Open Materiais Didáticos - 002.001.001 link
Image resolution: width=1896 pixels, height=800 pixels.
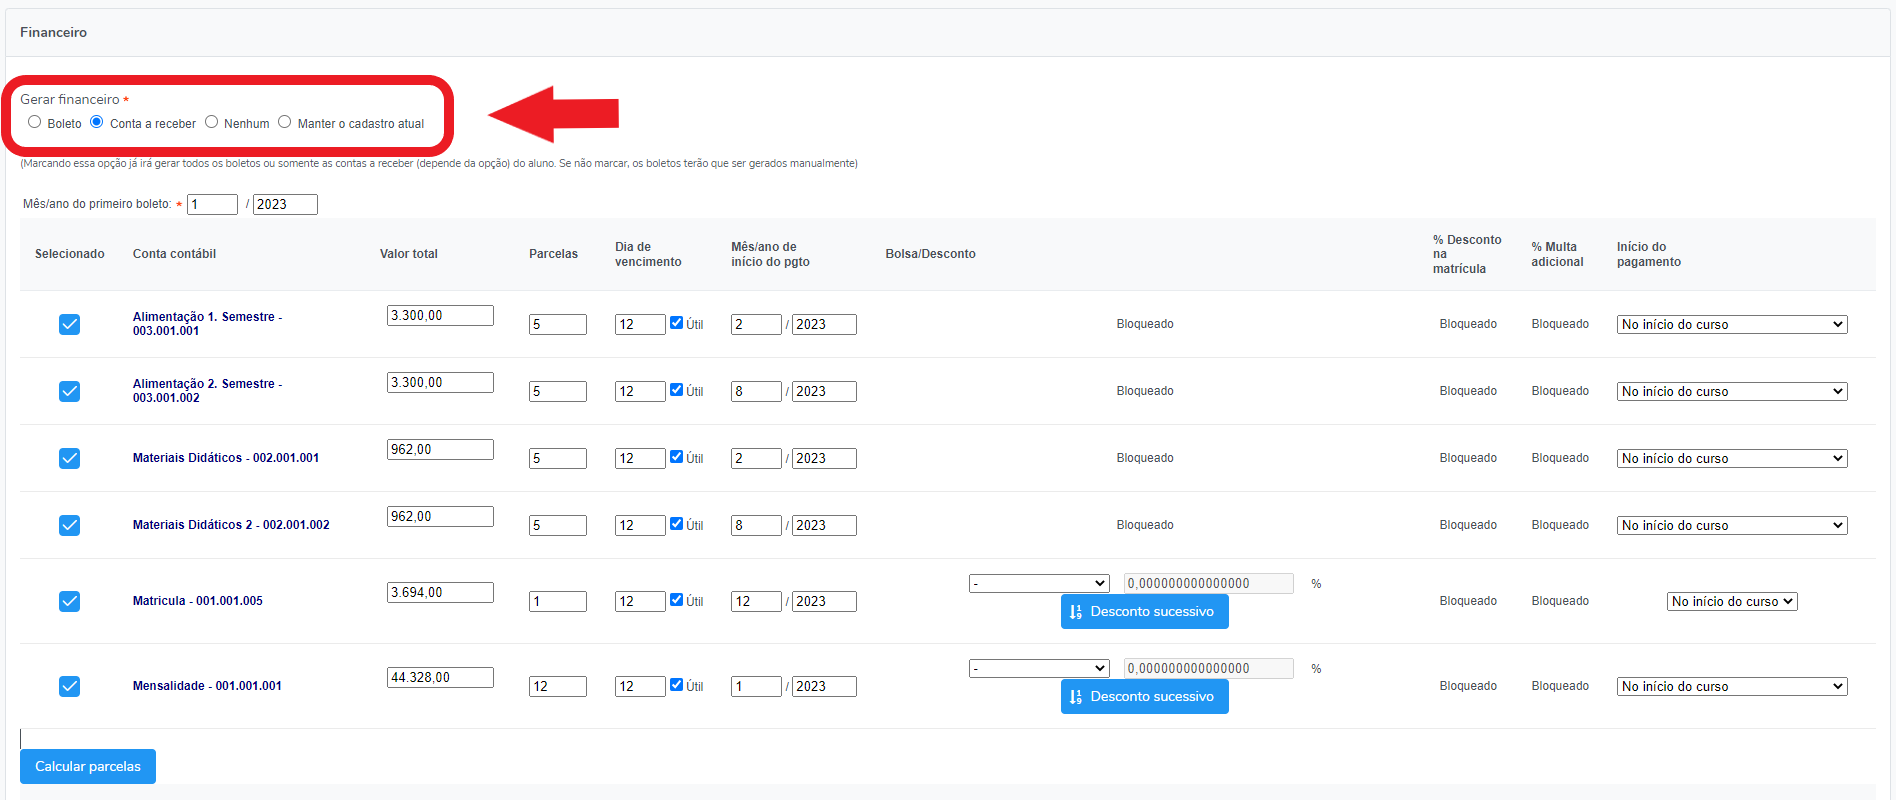pos(226,458)
